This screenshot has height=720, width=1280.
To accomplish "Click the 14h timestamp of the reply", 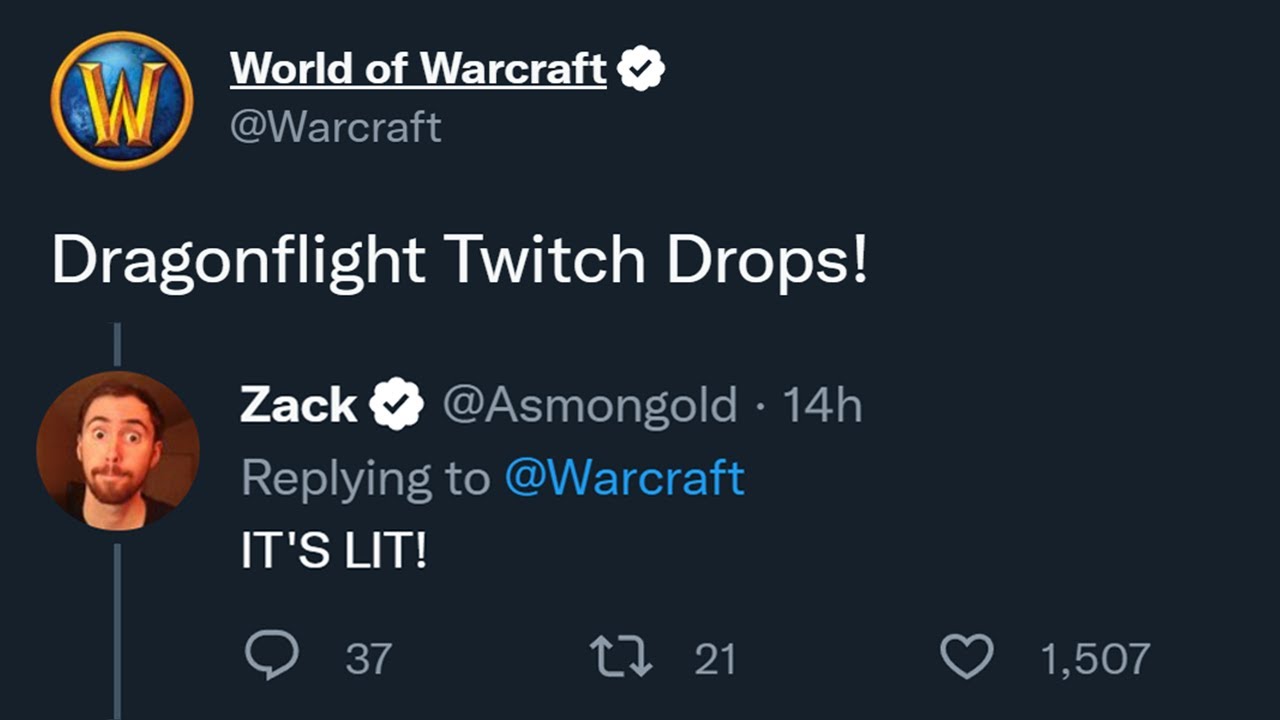I will click(x=822, y=405).
